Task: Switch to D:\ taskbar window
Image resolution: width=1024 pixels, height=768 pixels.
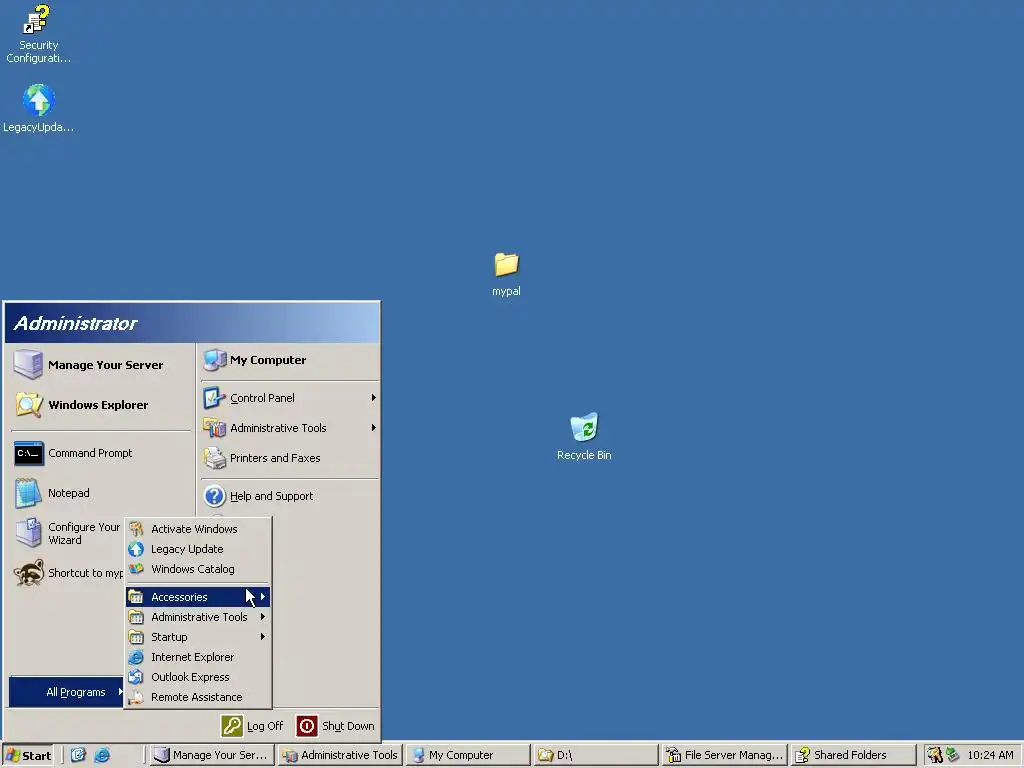Action: pyautogui.click(x=596, y=755)
